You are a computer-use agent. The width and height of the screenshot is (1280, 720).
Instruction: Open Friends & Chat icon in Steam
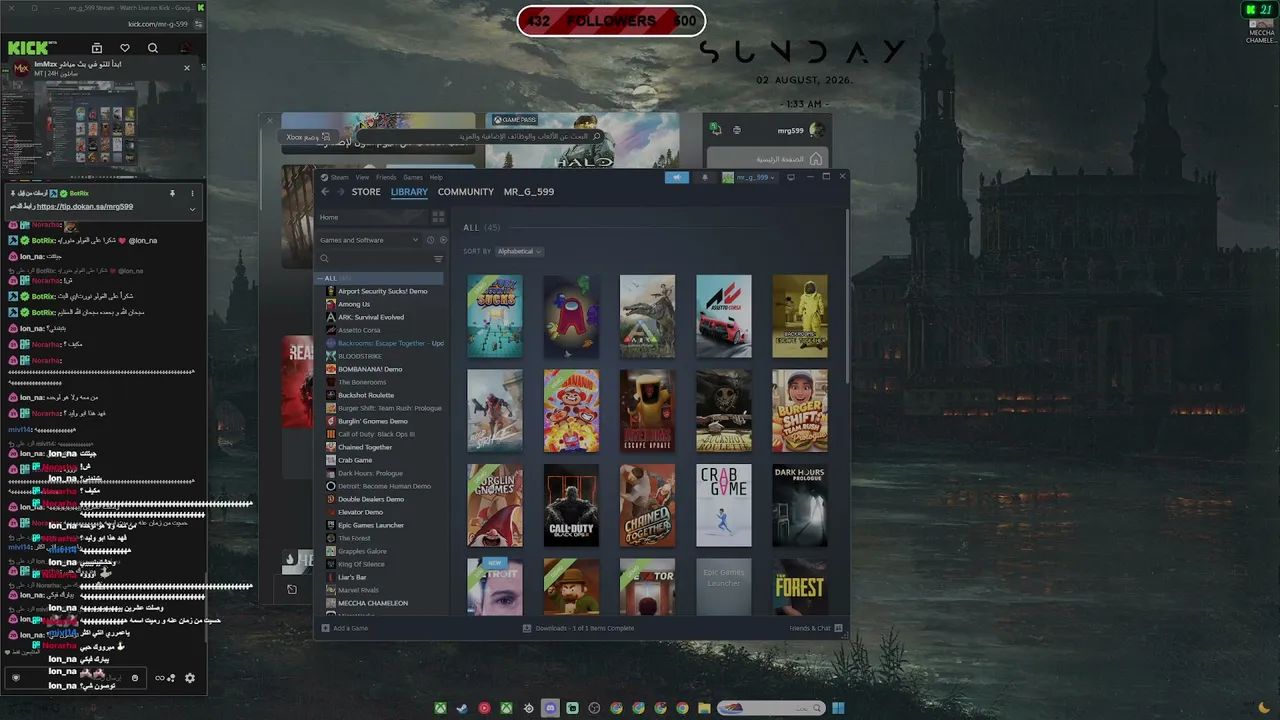[838, 628]
